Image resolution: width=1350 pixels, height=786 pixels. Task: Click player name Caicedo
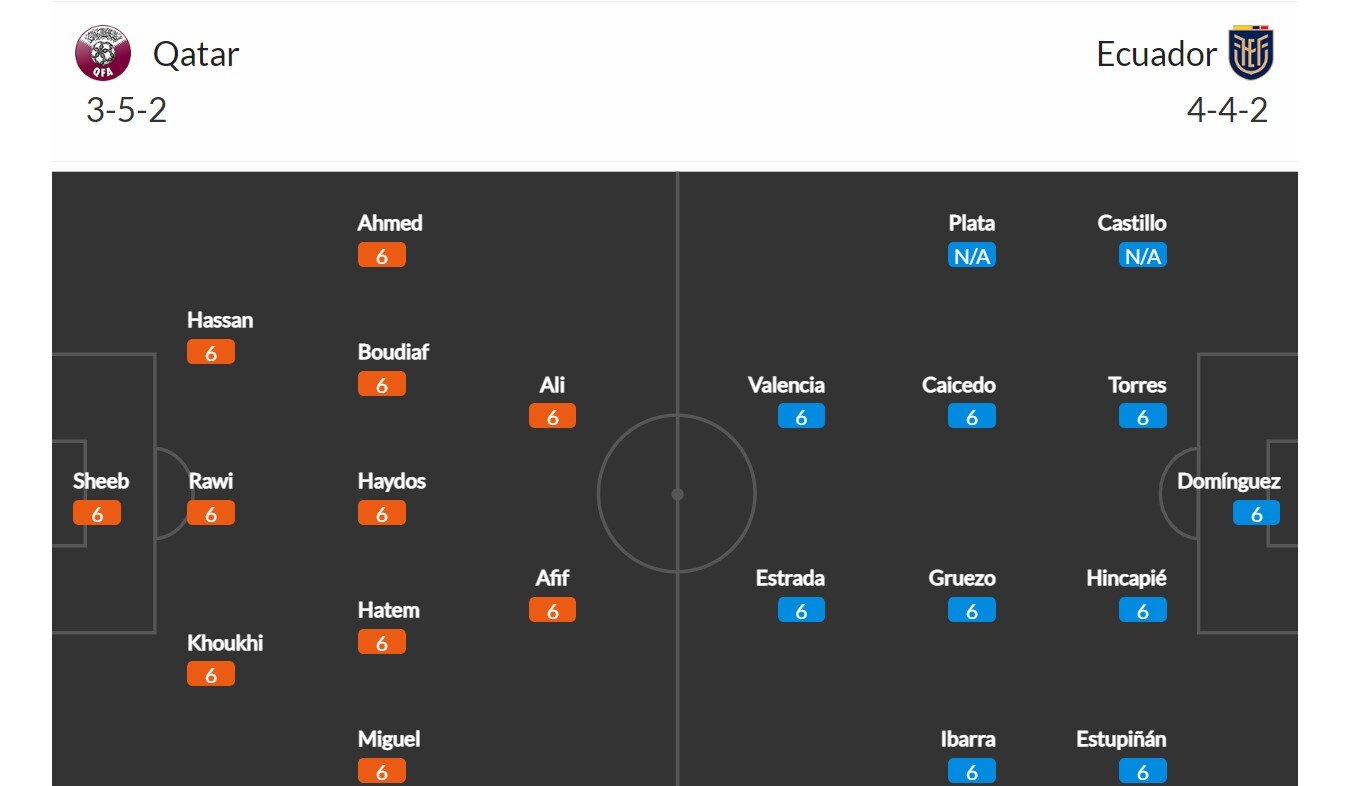click(959, 385)
